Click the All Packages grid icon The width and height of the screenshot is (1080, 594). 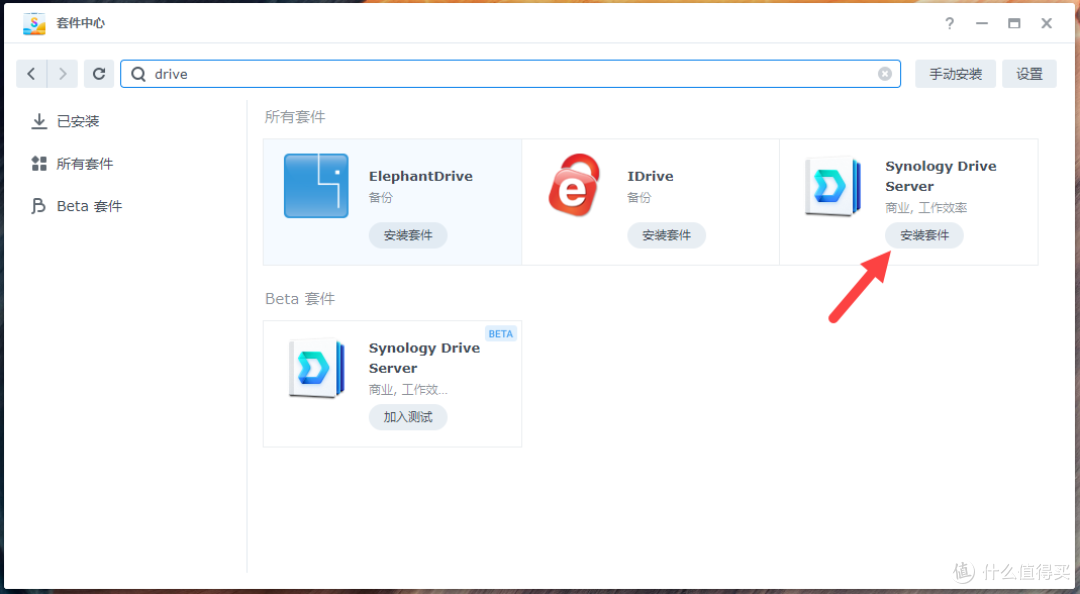point(39,164)
